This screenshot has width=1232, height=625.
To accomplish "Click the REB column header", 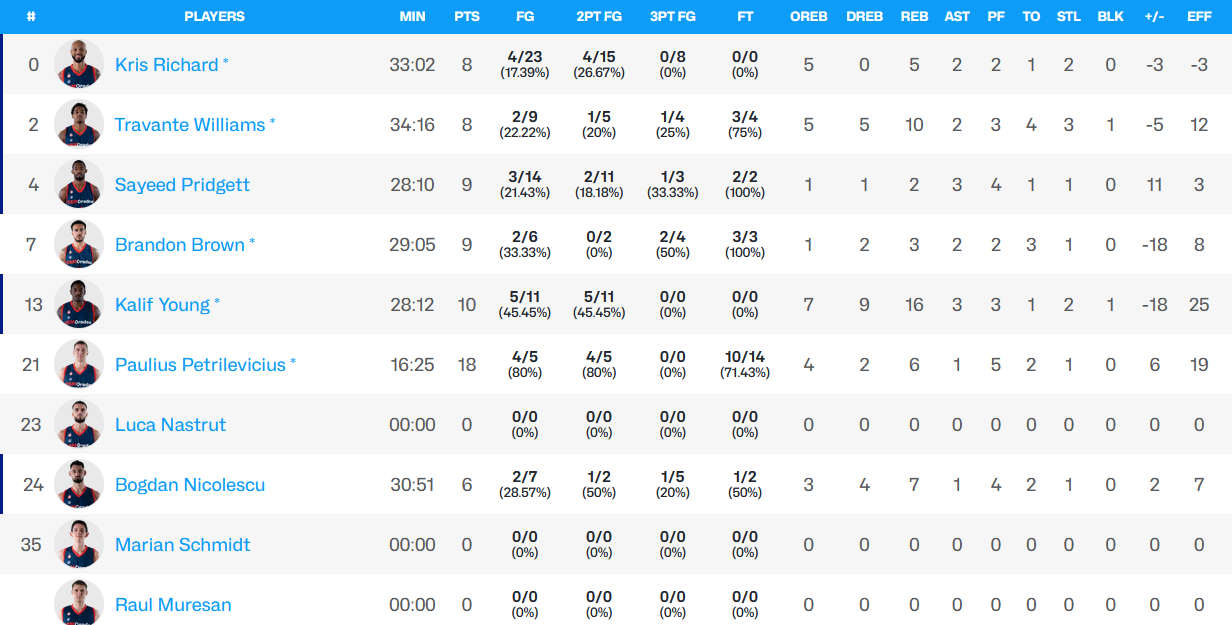I will 914,16.
